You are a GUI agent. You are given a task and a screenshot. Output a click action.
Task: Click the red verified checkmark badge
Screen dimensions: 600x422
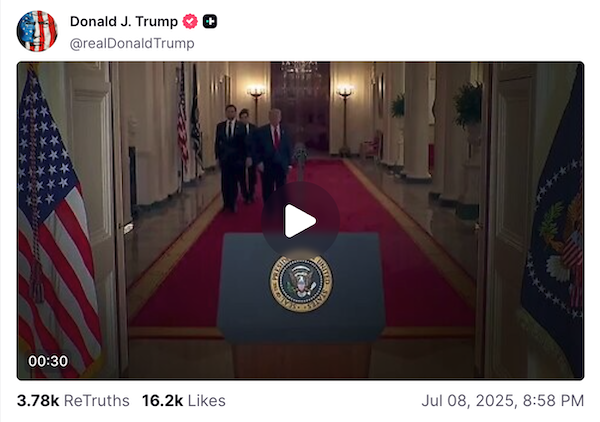tap(190, 21)
